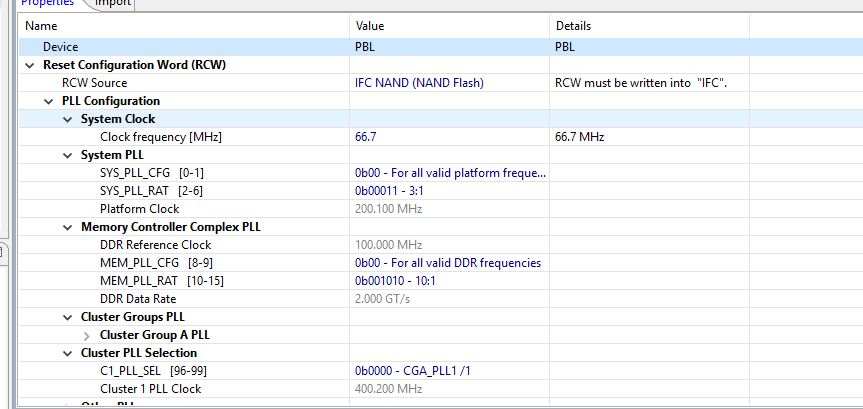Collapse the Cluster PLL Selection group
Screen dimensions: 863x409
tap(67, 353)
